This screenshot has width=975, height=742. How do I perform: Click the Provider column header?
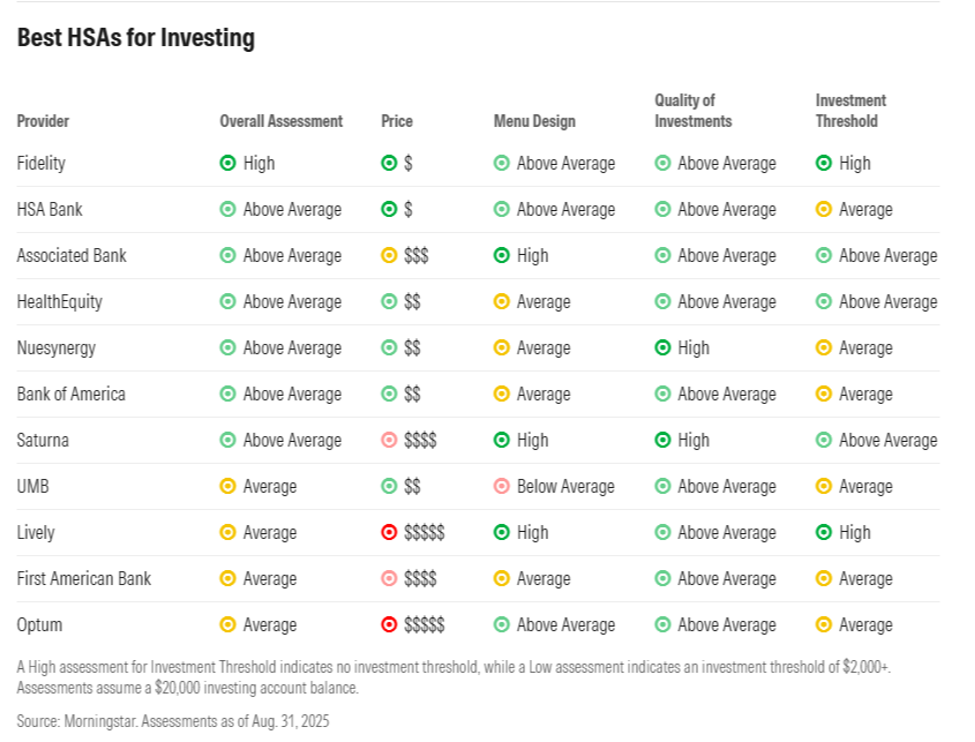pyautogui.click(x=43, y=121)
